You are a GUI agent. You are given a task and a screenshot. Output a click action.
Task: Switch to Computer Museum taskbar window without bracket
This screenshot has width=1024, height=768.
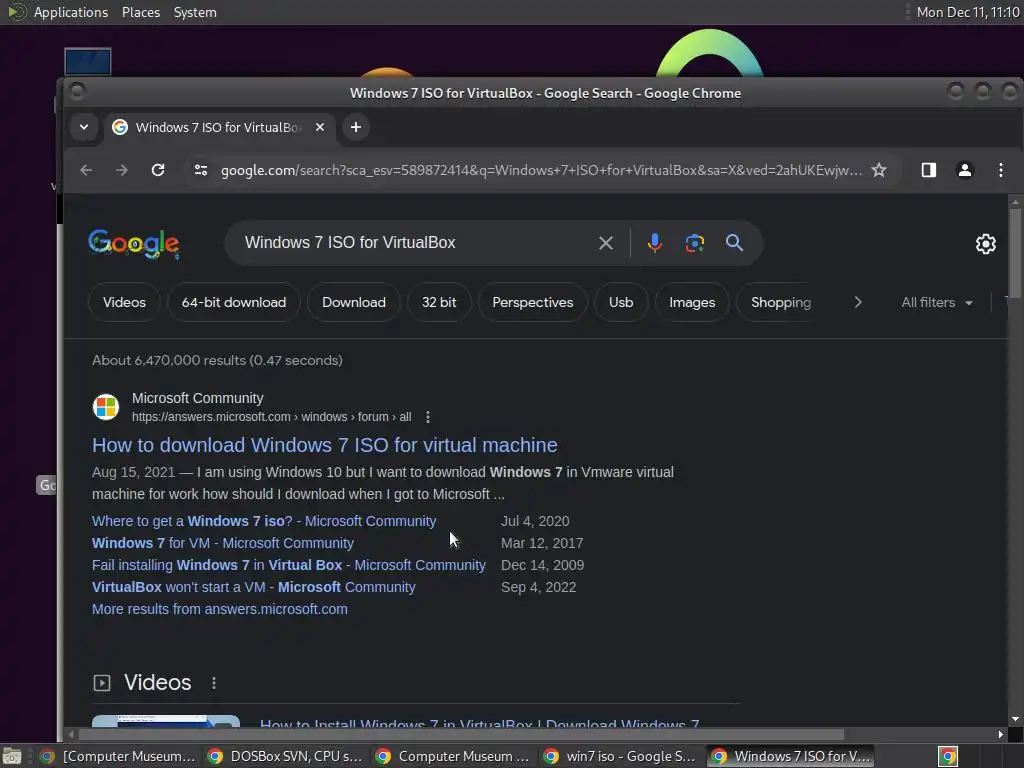453,756
